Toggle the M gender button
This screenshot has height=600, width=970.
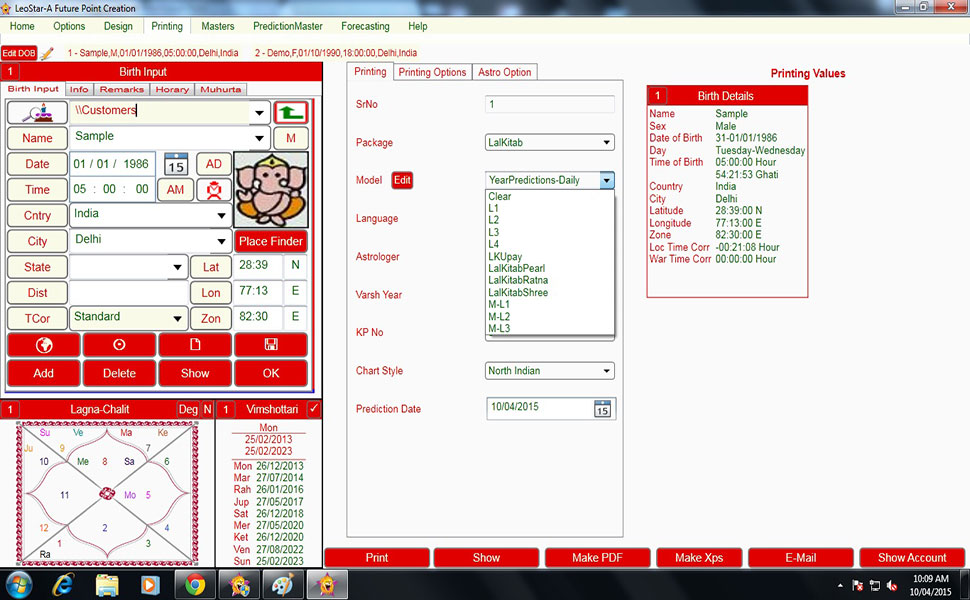pyautogui.click(x=291, y=138)
